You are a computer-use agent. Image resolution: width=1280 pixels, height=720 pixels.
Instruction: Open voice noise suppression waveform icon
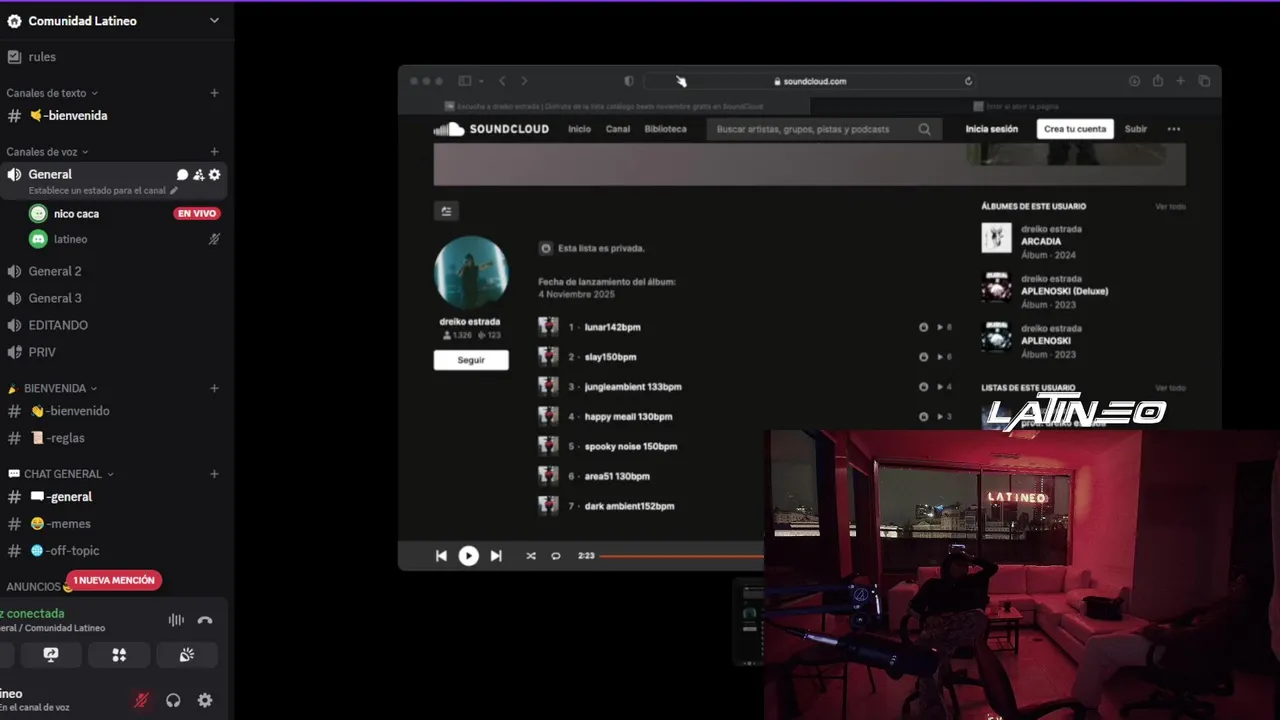tap(176, 620)
